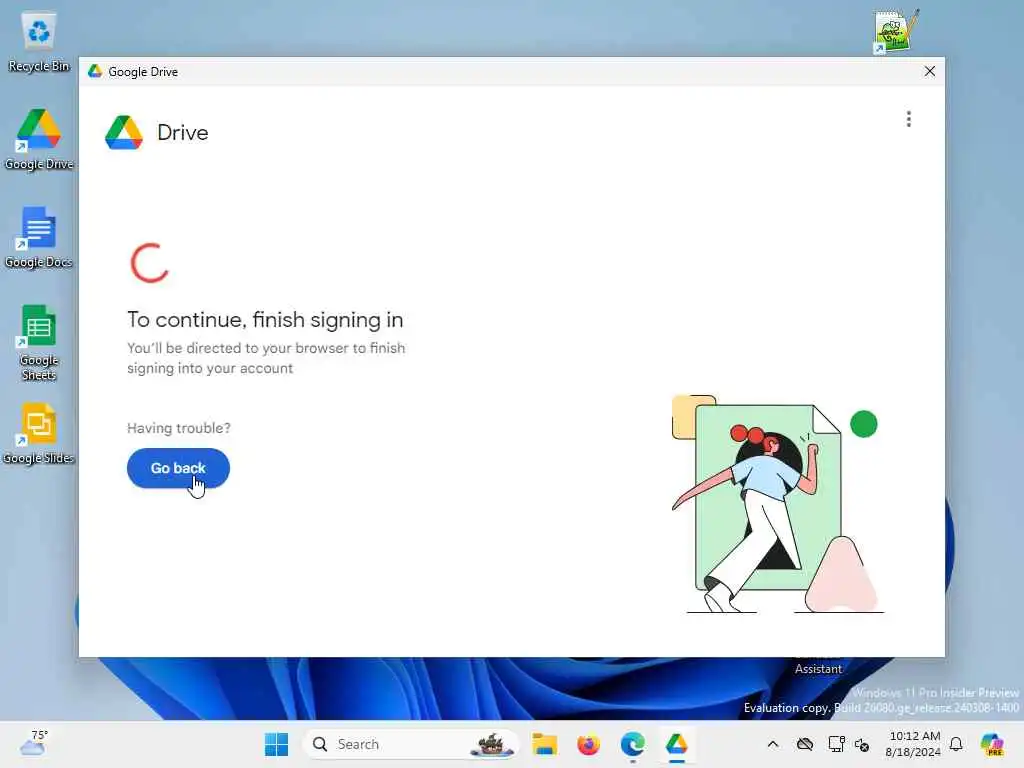The height and width of the screenshot is (768, 1024).
Task: Select the notepad shortcut at top-right of desktop
Action: point(896,31)
